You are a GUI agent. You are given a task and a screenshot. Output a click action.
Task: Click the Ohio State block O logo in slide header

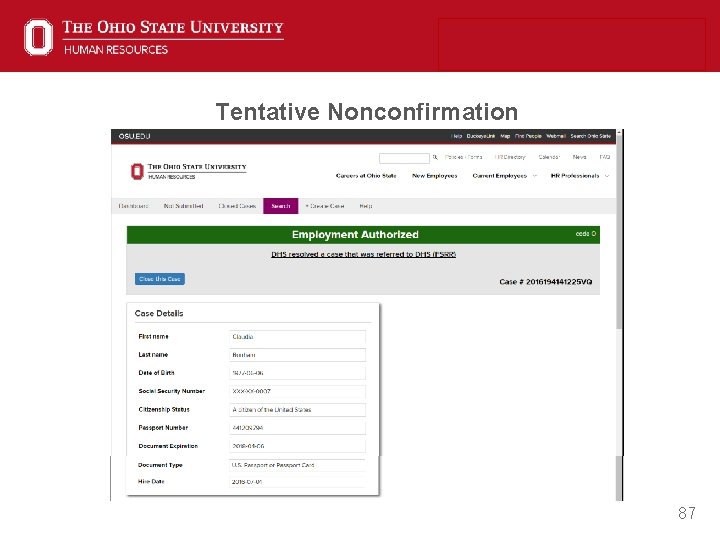point(39,37)
